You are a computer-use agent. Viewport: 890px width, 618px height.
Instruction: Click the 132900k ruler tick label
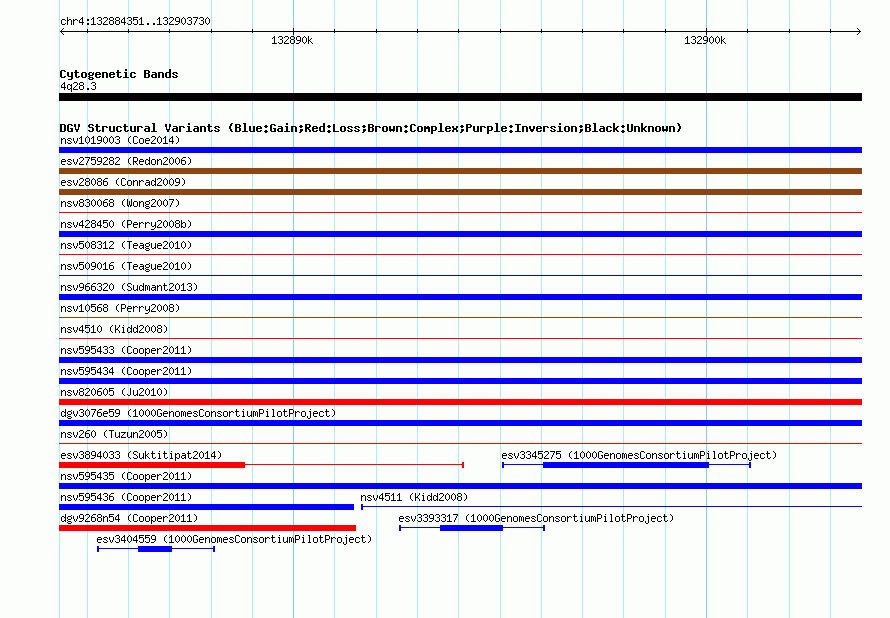[705, 40]
